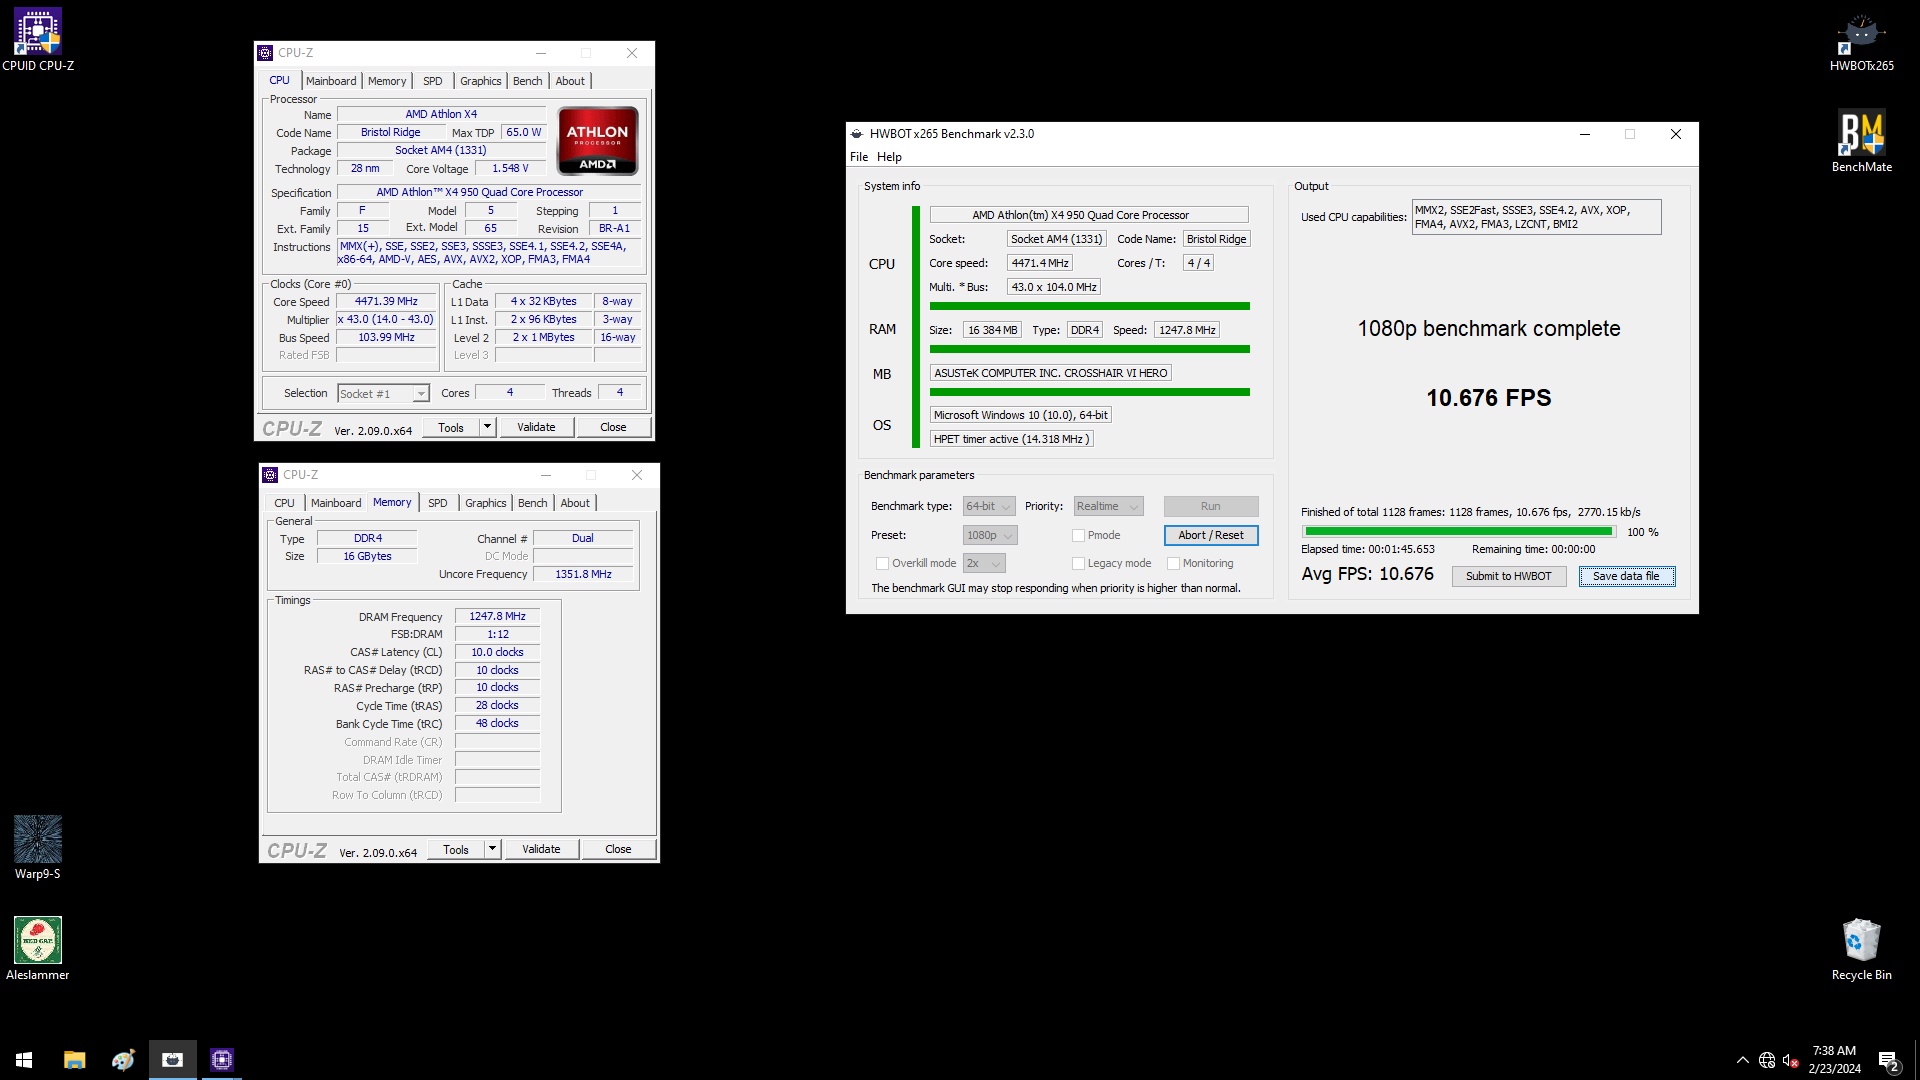The height and width of the screenshot is (1080, 1920).
Task: Switch to Graphics tab in lower CPU-Z
Action: tap(486, 503)
